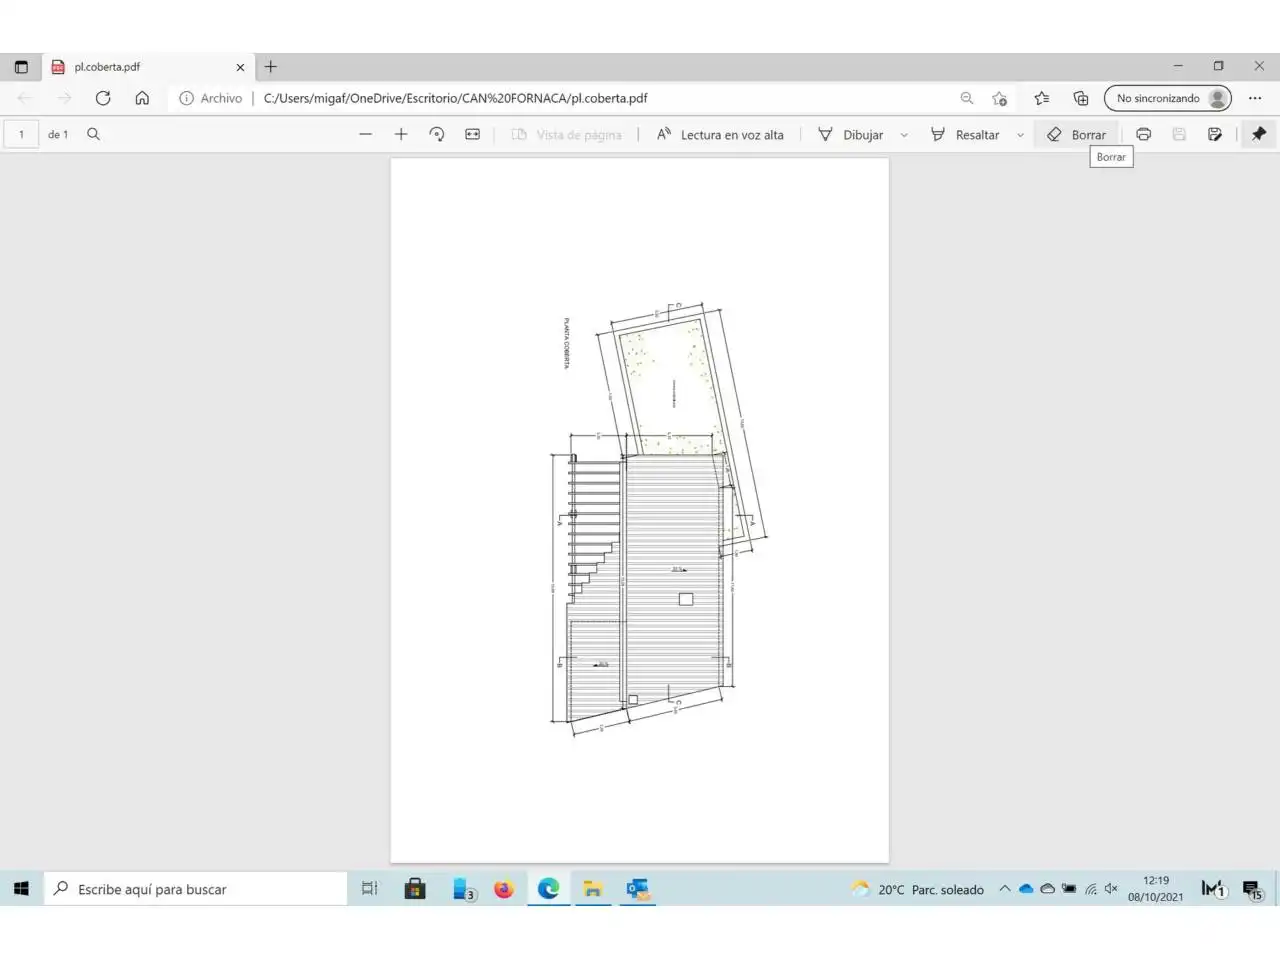Open the browser settings and more menu
Image resolution: width=1280 pixels, height=960 pixels.
[1255, 98]
